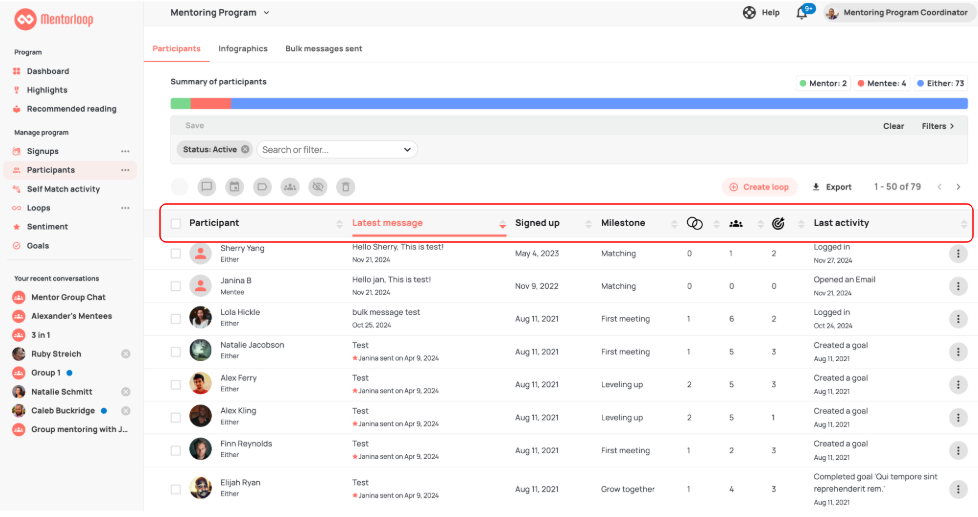Select Natalie Jacobson's row checkbox
The width and height of the screenshot is (978, 517).
pos(176,352)
